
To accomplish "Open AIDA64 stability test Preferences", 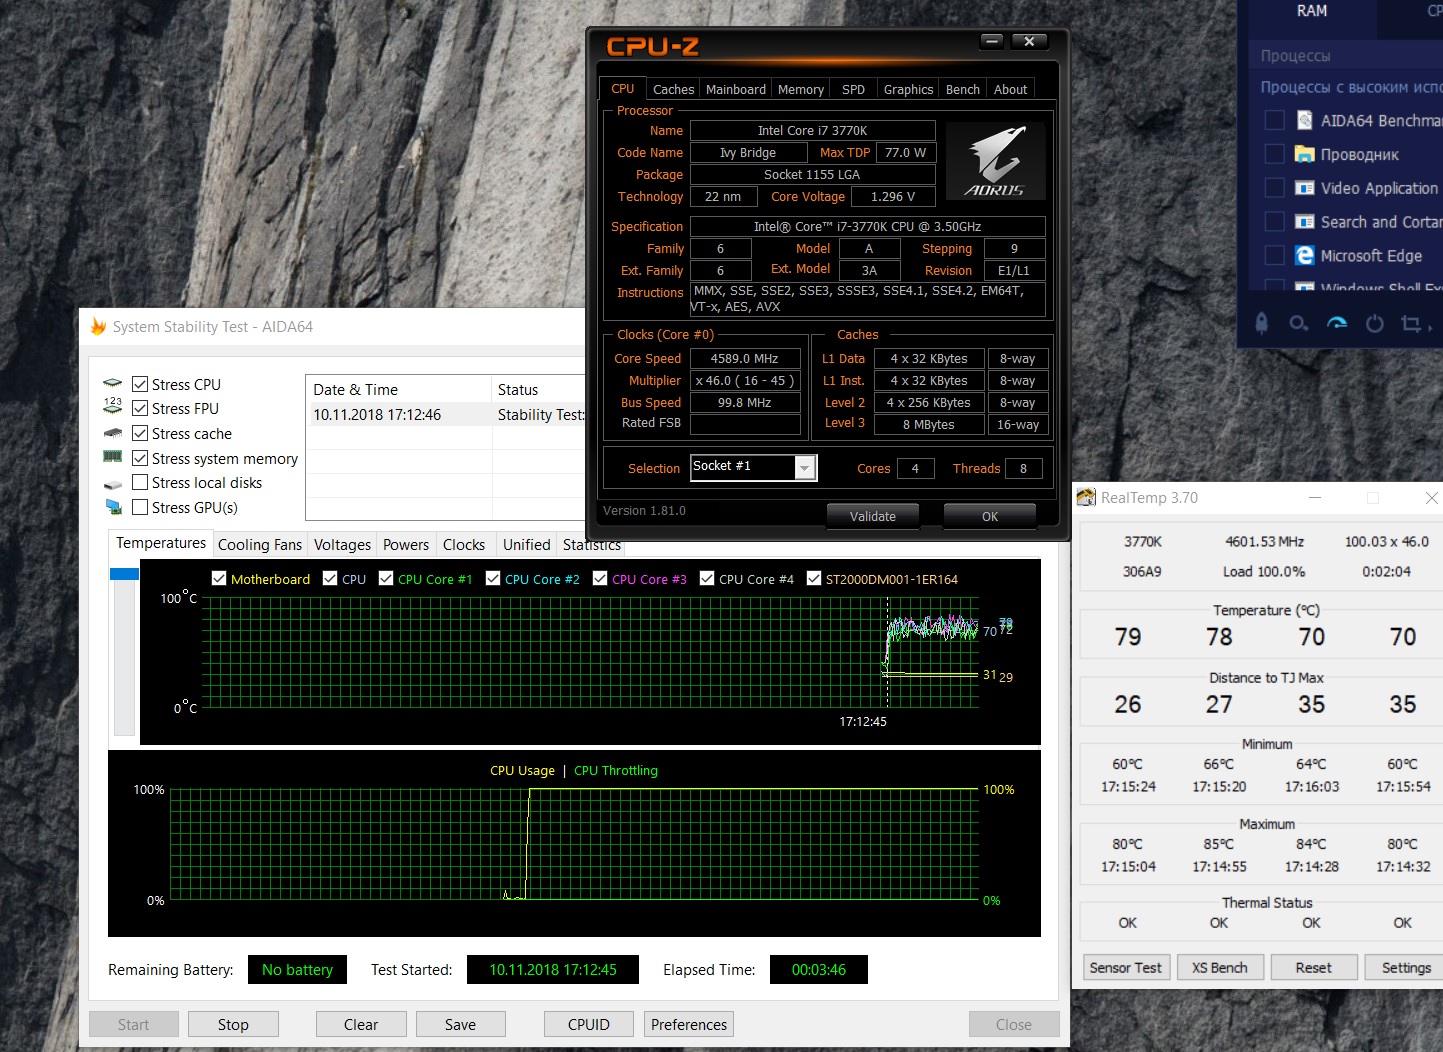I will coord(689,1024).
